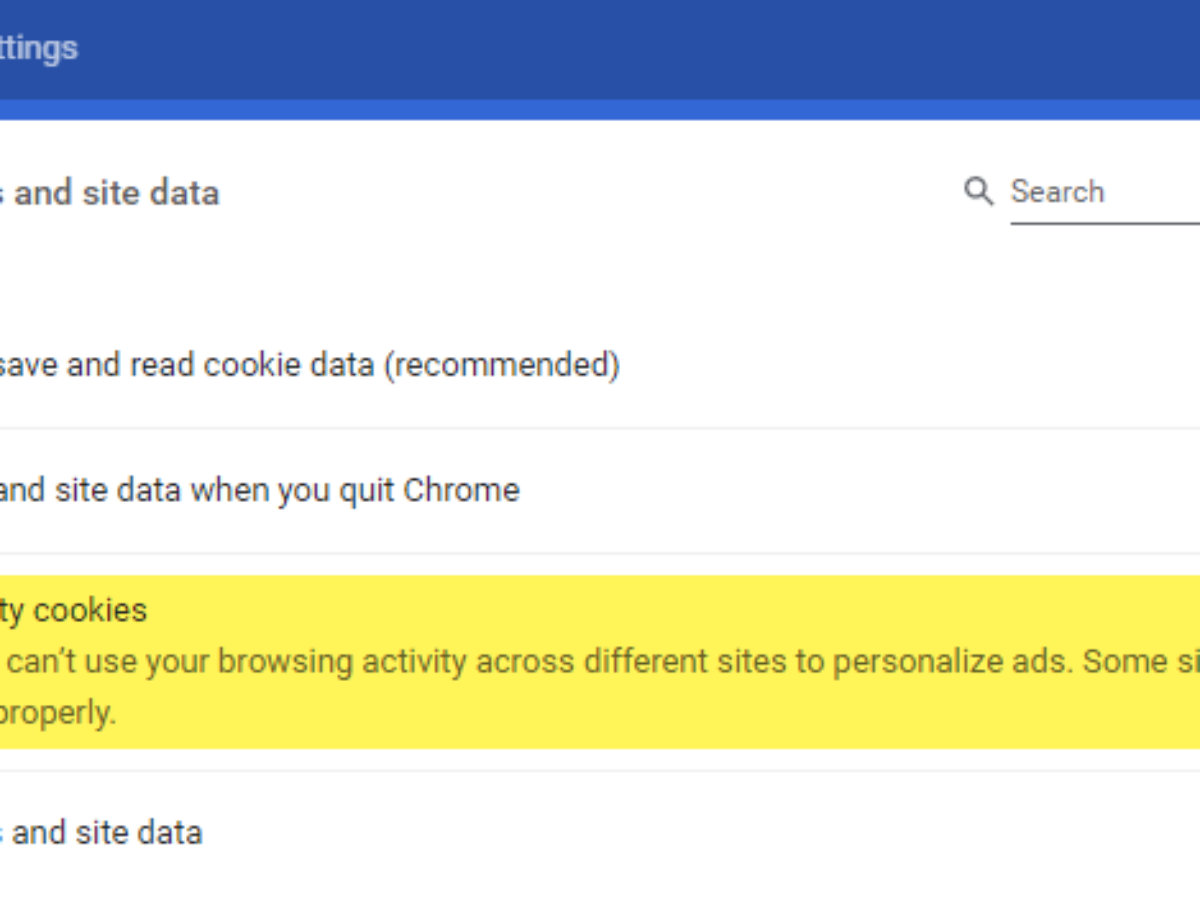Click the word "Chrome" in second row
The width and height of the screenshot is (1200, 900).
[461, 490]
